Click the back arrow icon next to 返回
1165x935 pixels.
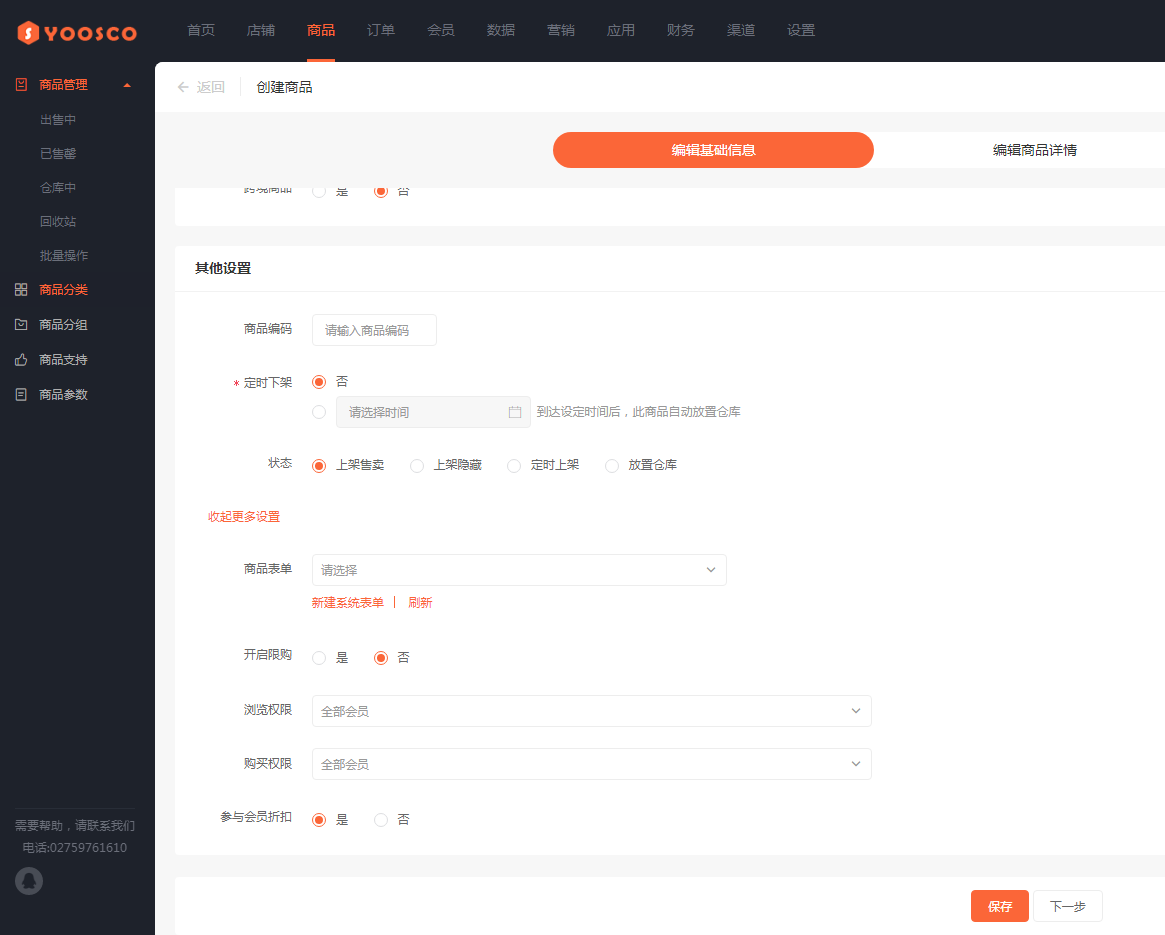(x=183, y=87)
